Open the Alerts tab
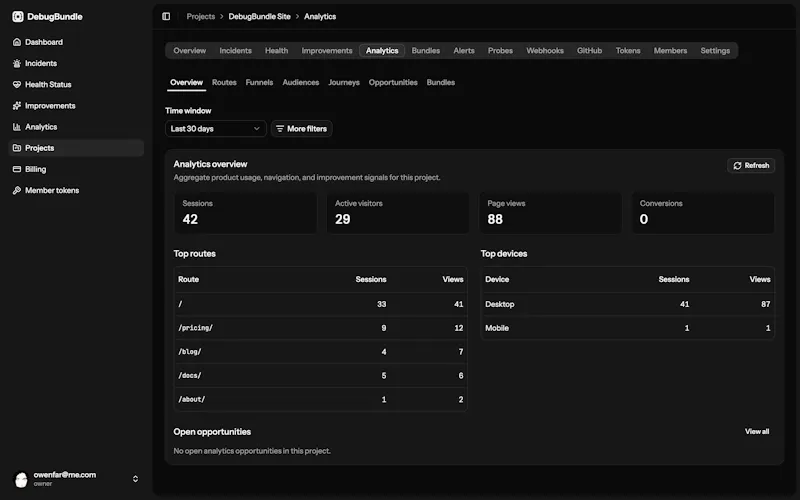800x500 pixels. coord(464,51)
